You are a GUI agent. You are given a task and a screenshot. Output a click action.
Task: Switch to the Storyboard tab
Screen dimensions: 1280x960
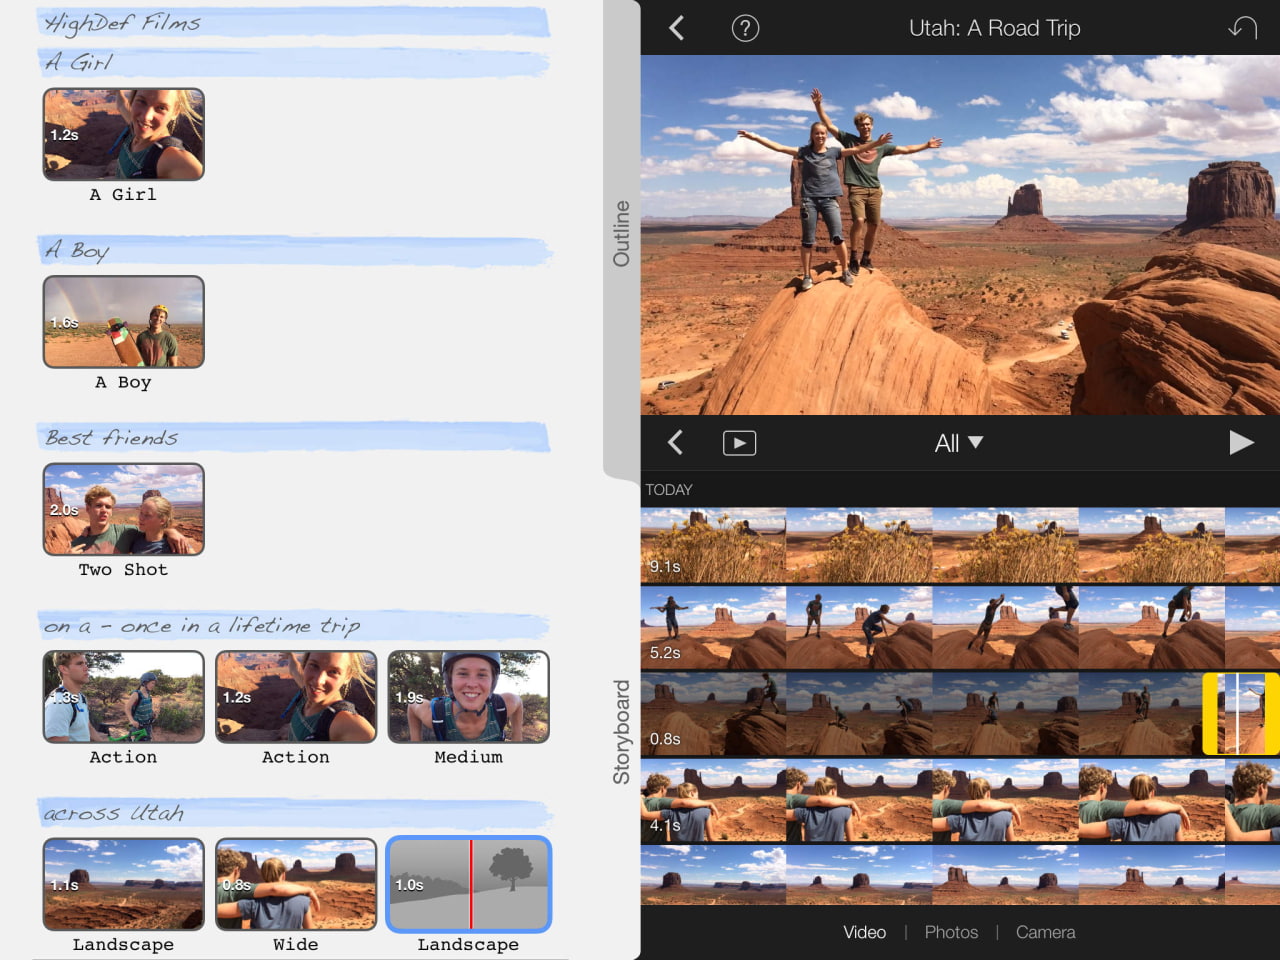(621, 732)
